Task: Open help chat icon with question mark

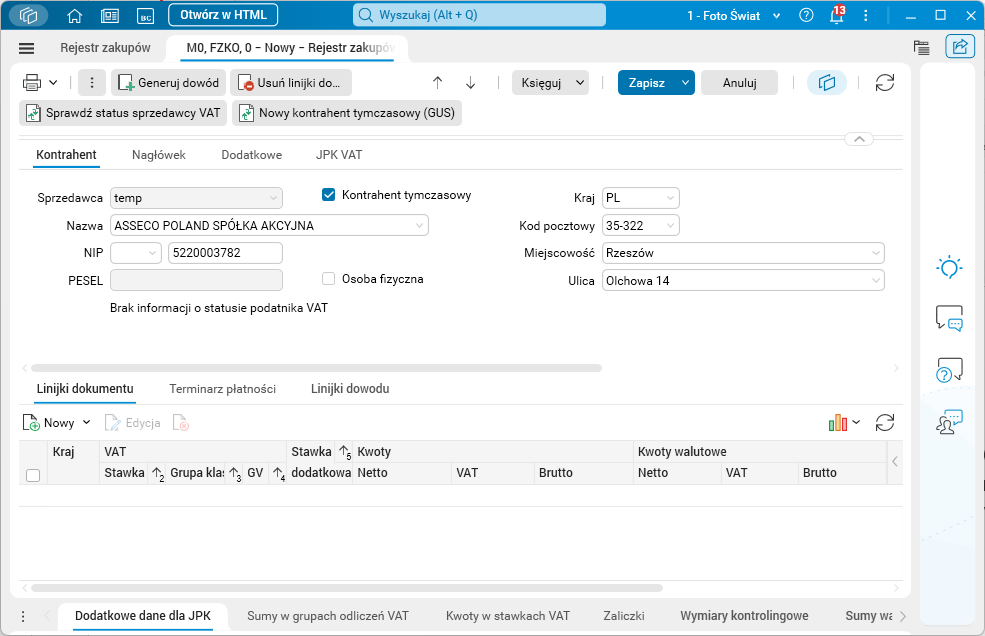Action: click(x=949, y=370)
